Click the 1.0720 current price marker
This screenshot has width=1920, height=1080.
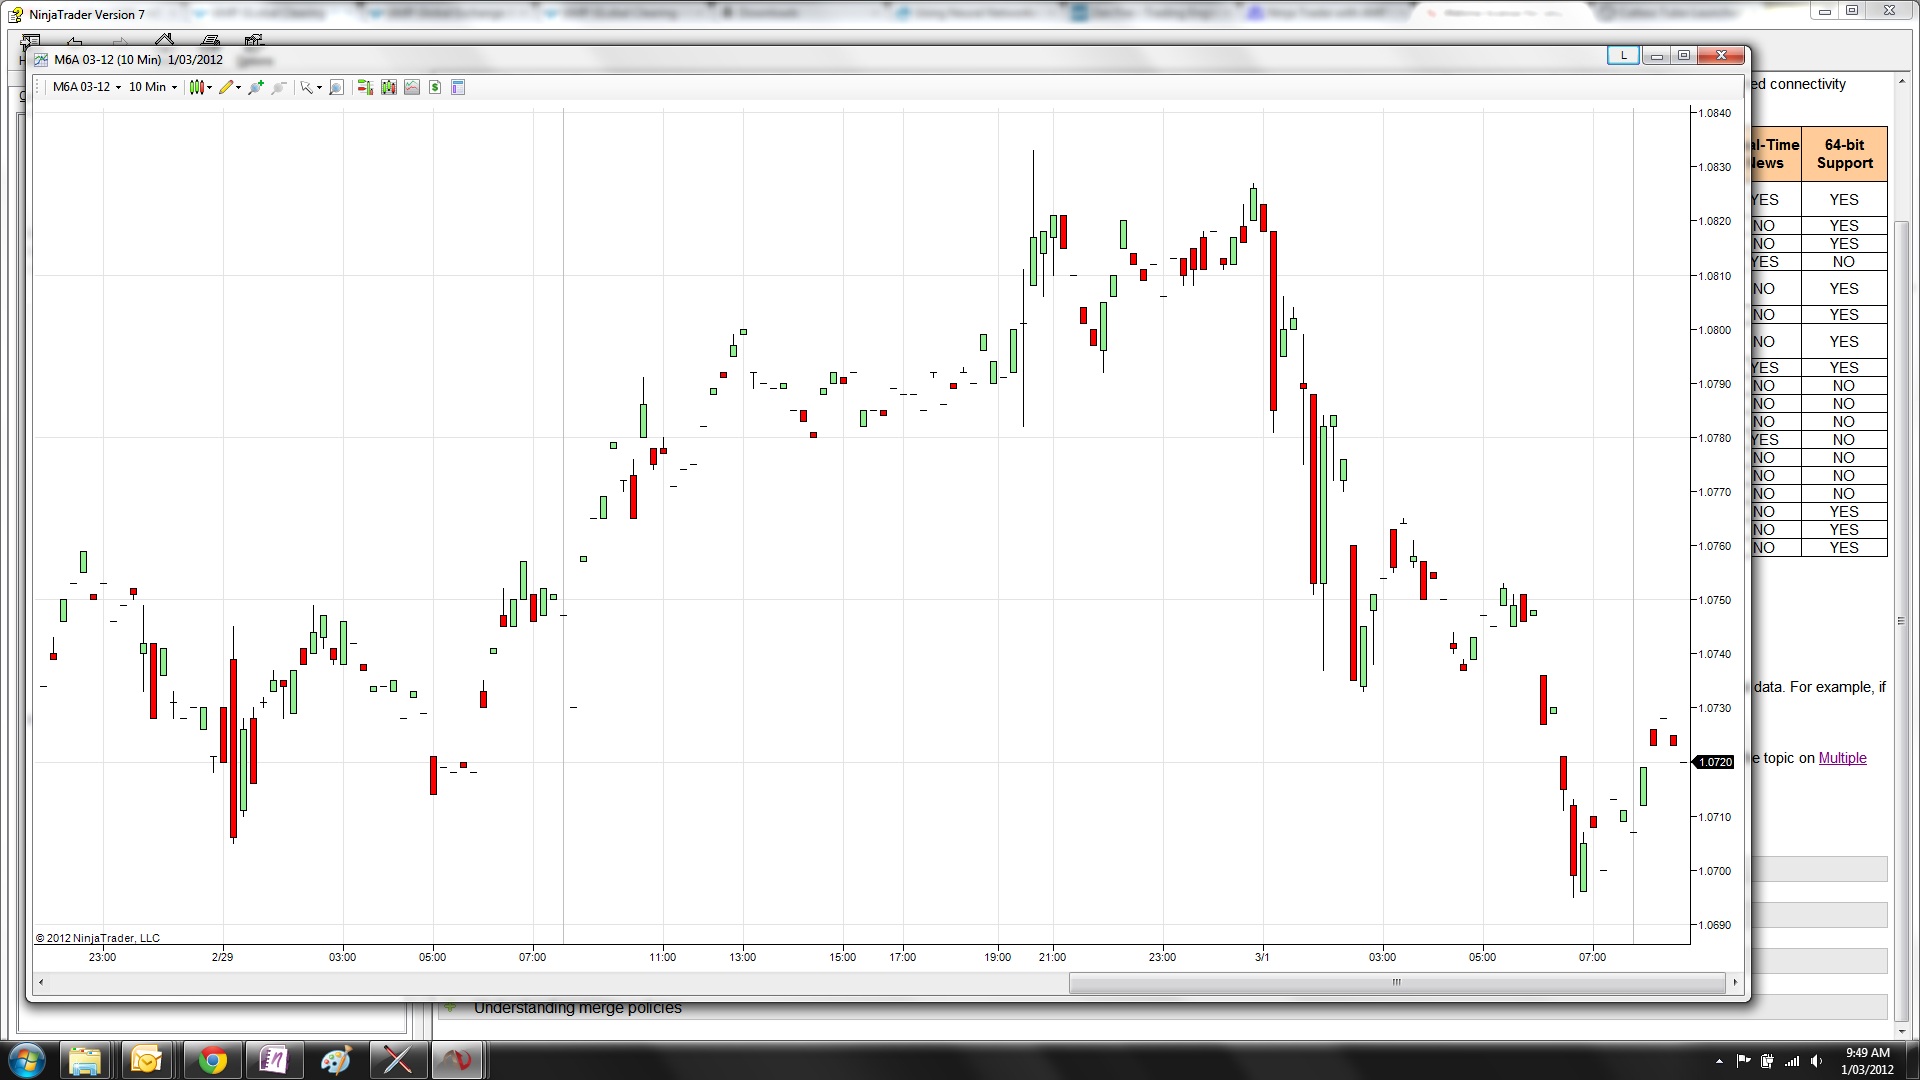tap(1714, 762)
